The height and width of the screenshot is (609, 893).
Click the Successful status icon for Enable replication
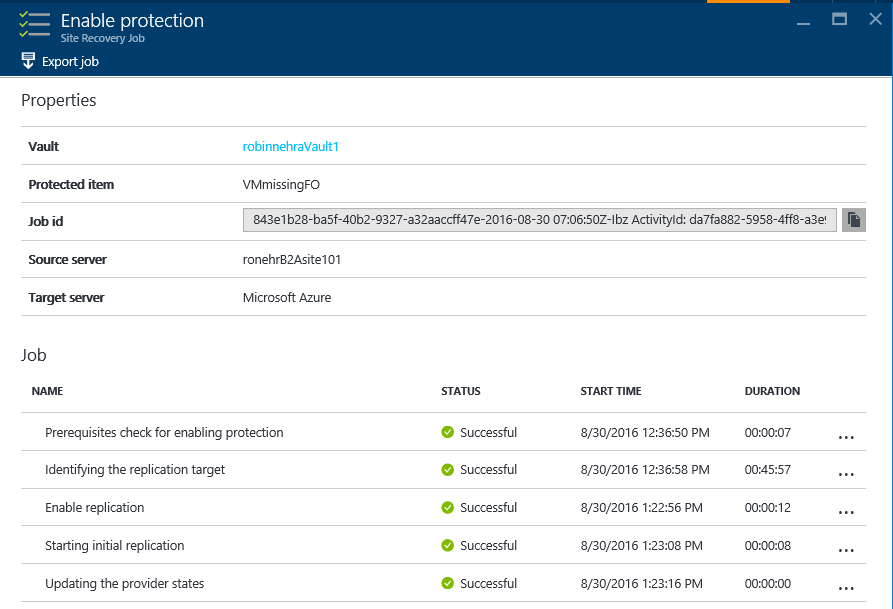click(450, 507)
